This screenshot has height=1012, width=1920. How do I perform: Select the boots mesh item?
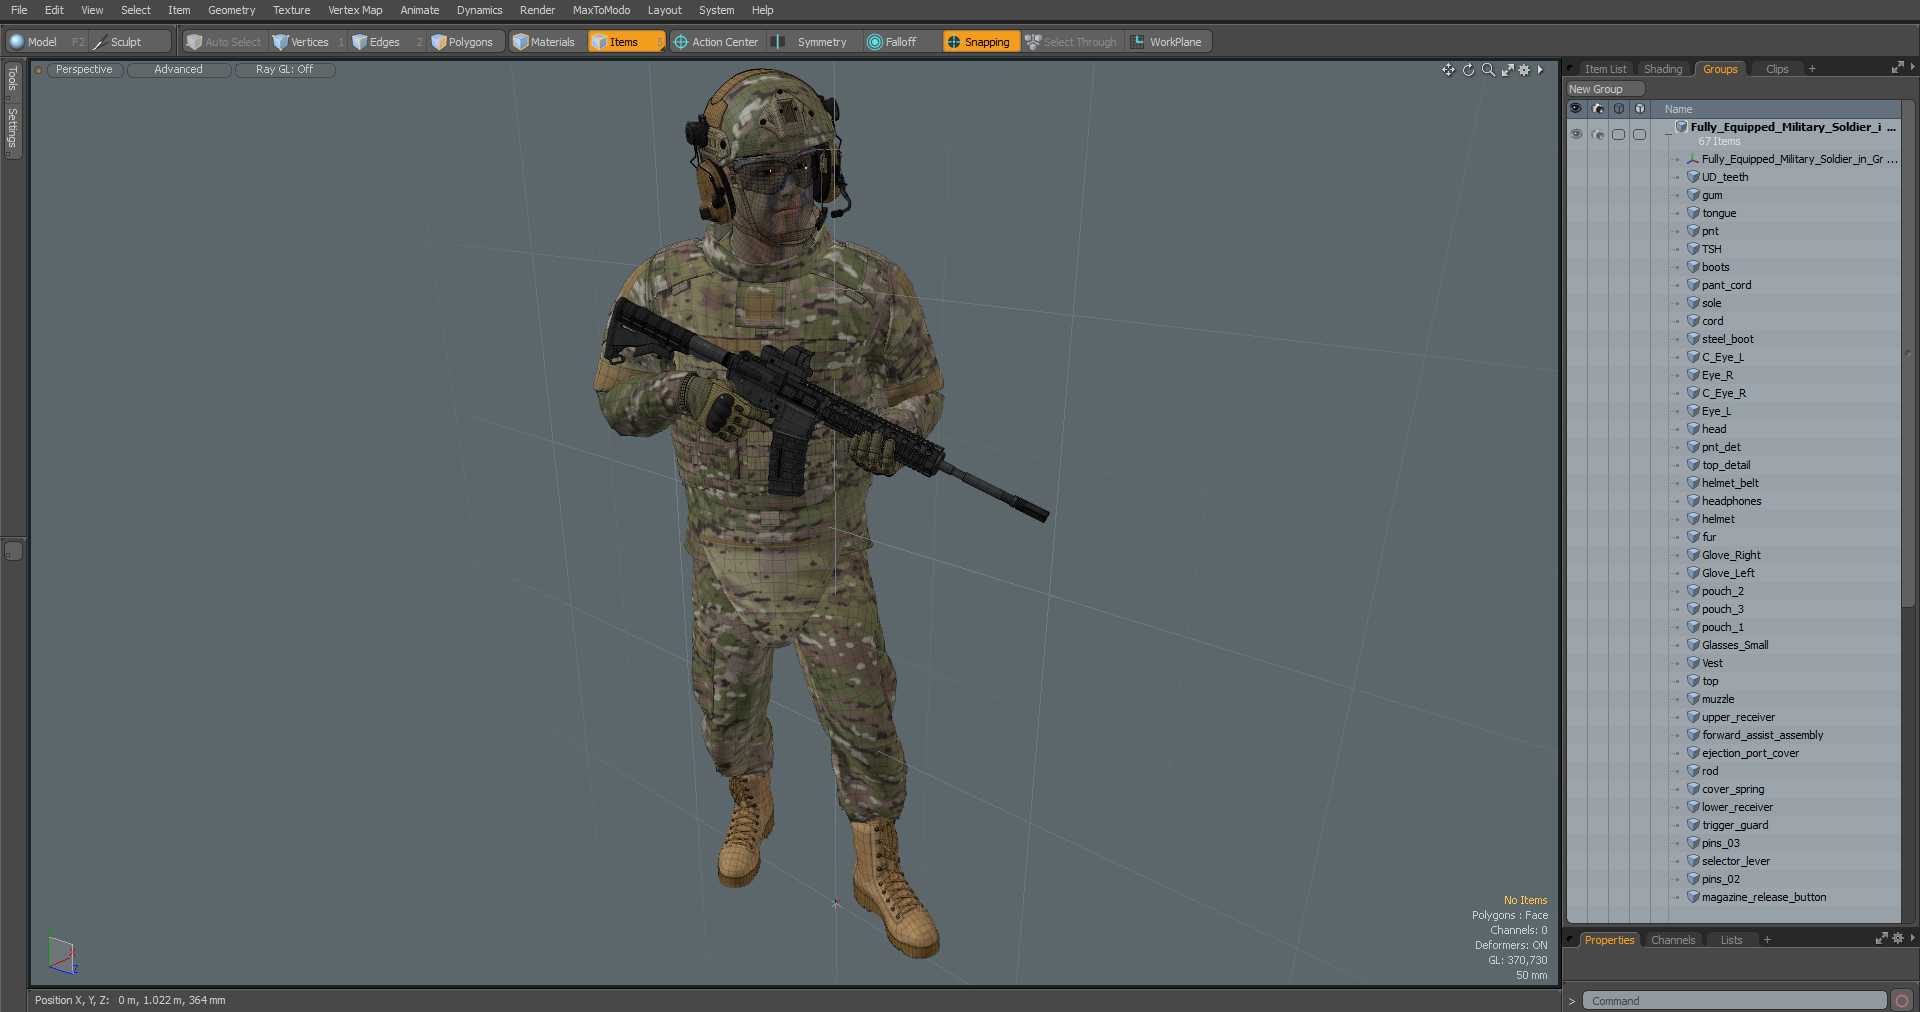[x=1715, y=267]
